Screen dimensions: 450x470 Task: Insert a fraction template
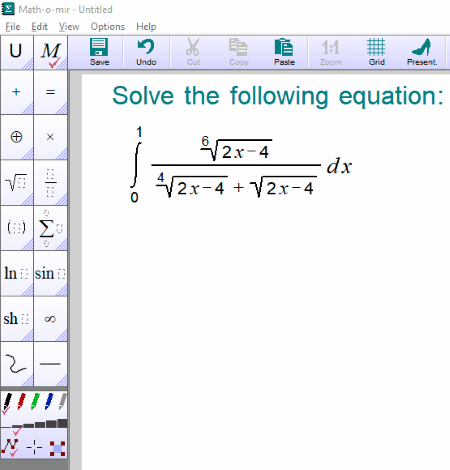tap(50, 182)
